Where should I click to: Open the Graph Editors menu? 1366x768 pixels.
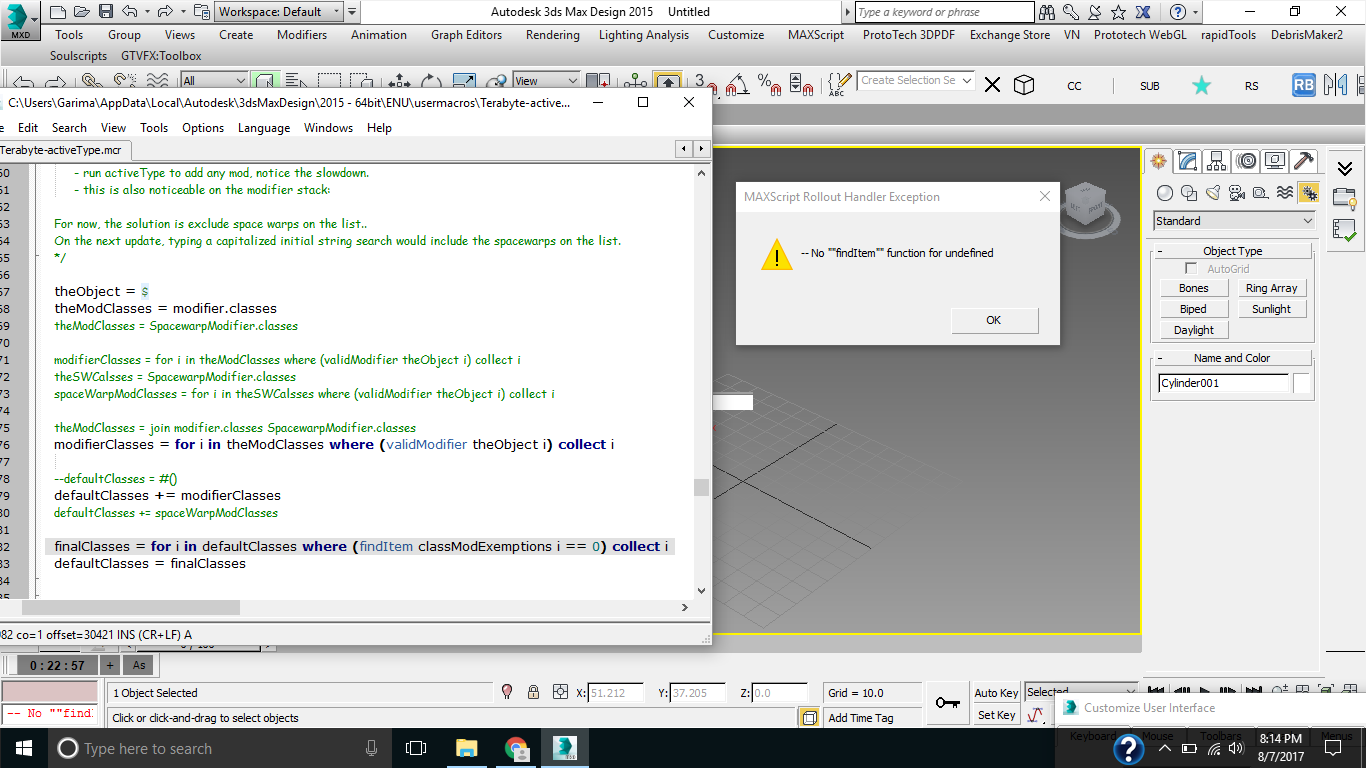(x=466, y=34)
